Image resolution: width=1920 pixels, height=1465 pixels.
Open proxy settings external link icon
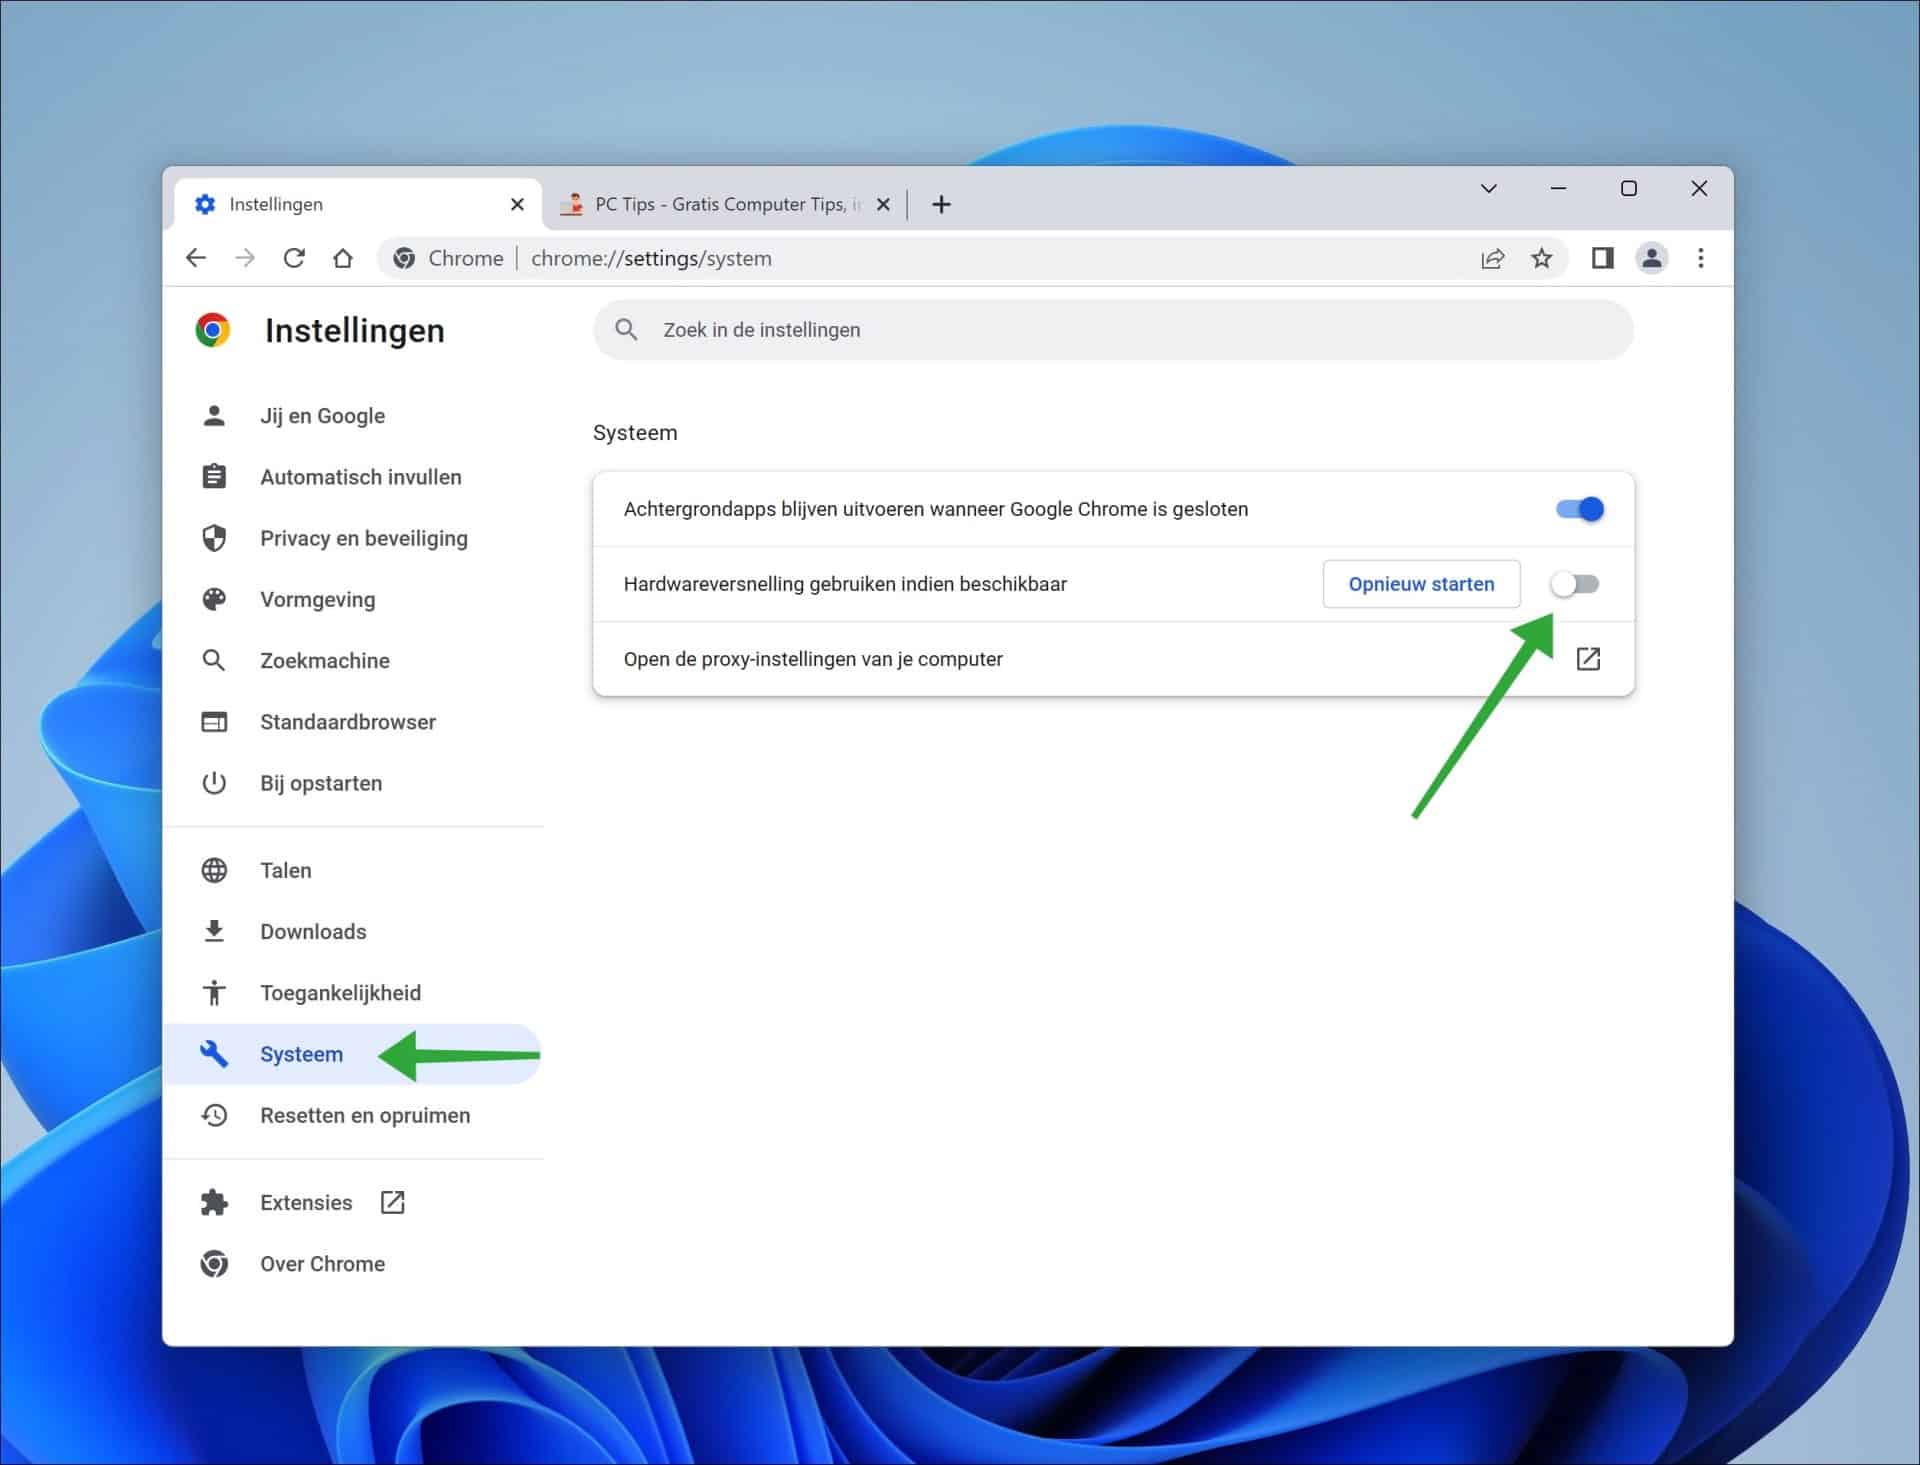coord(1588,659)
